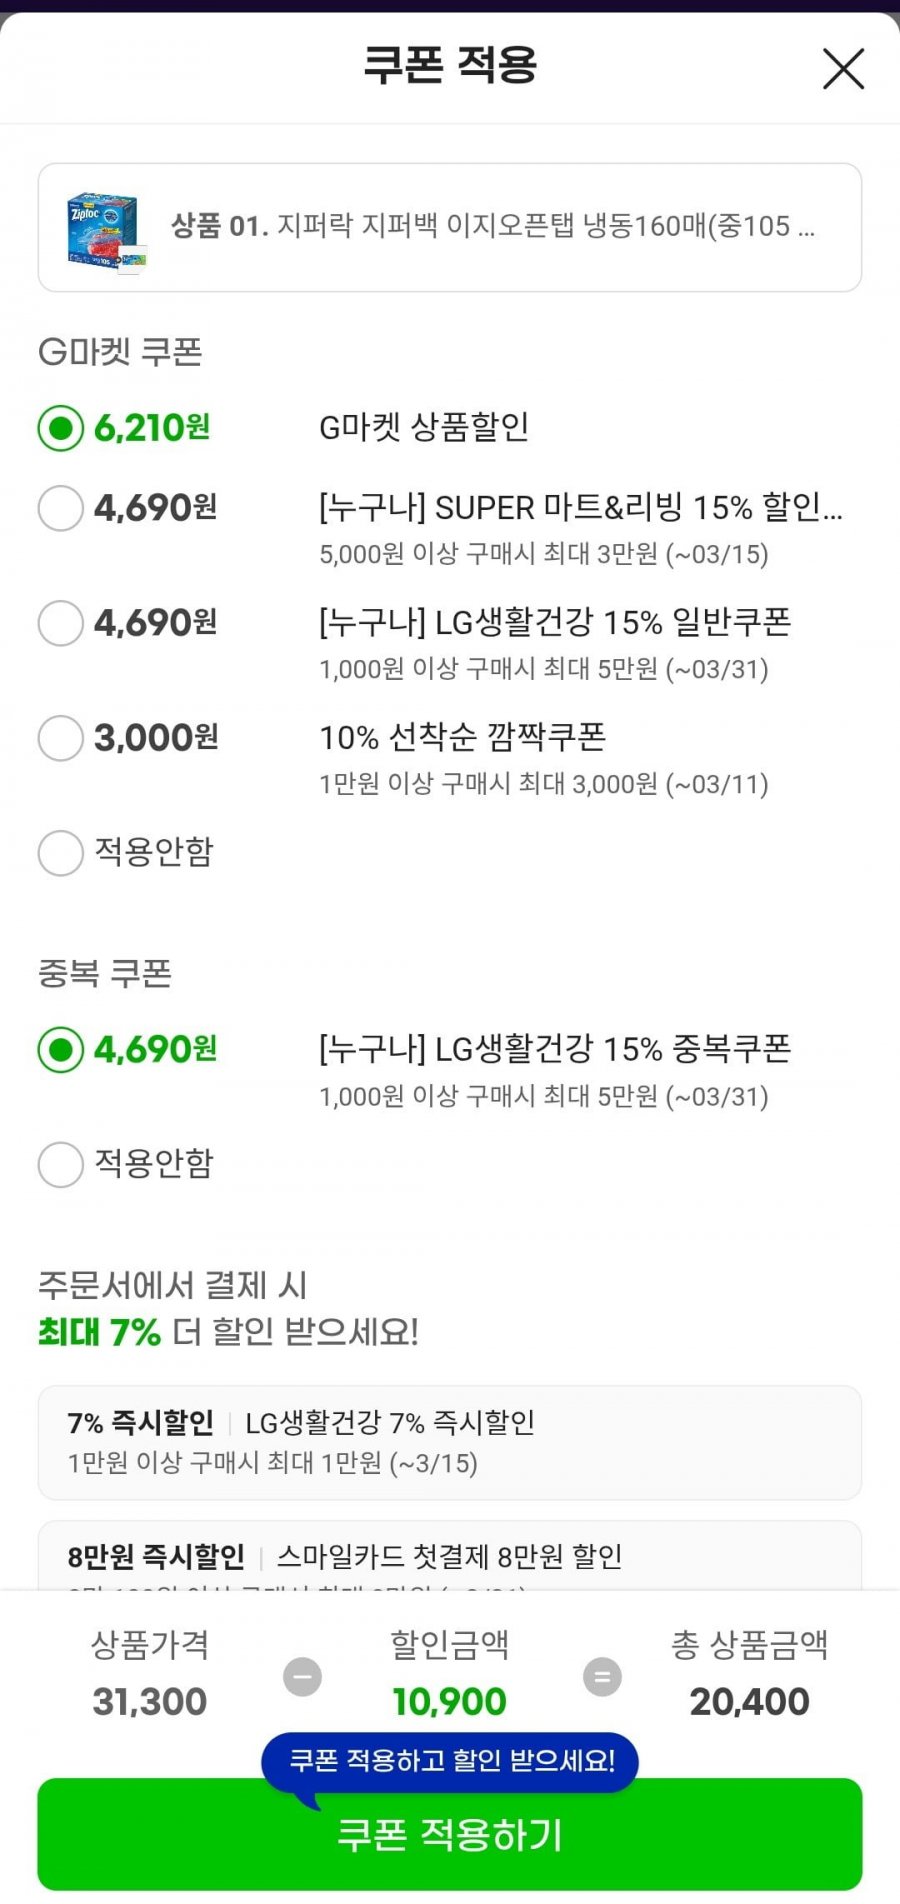The width and height of the screenshot is (900, 1904).
Task: Tap the Ziploc product thumbnail image
Action: (x=104, y=230)
